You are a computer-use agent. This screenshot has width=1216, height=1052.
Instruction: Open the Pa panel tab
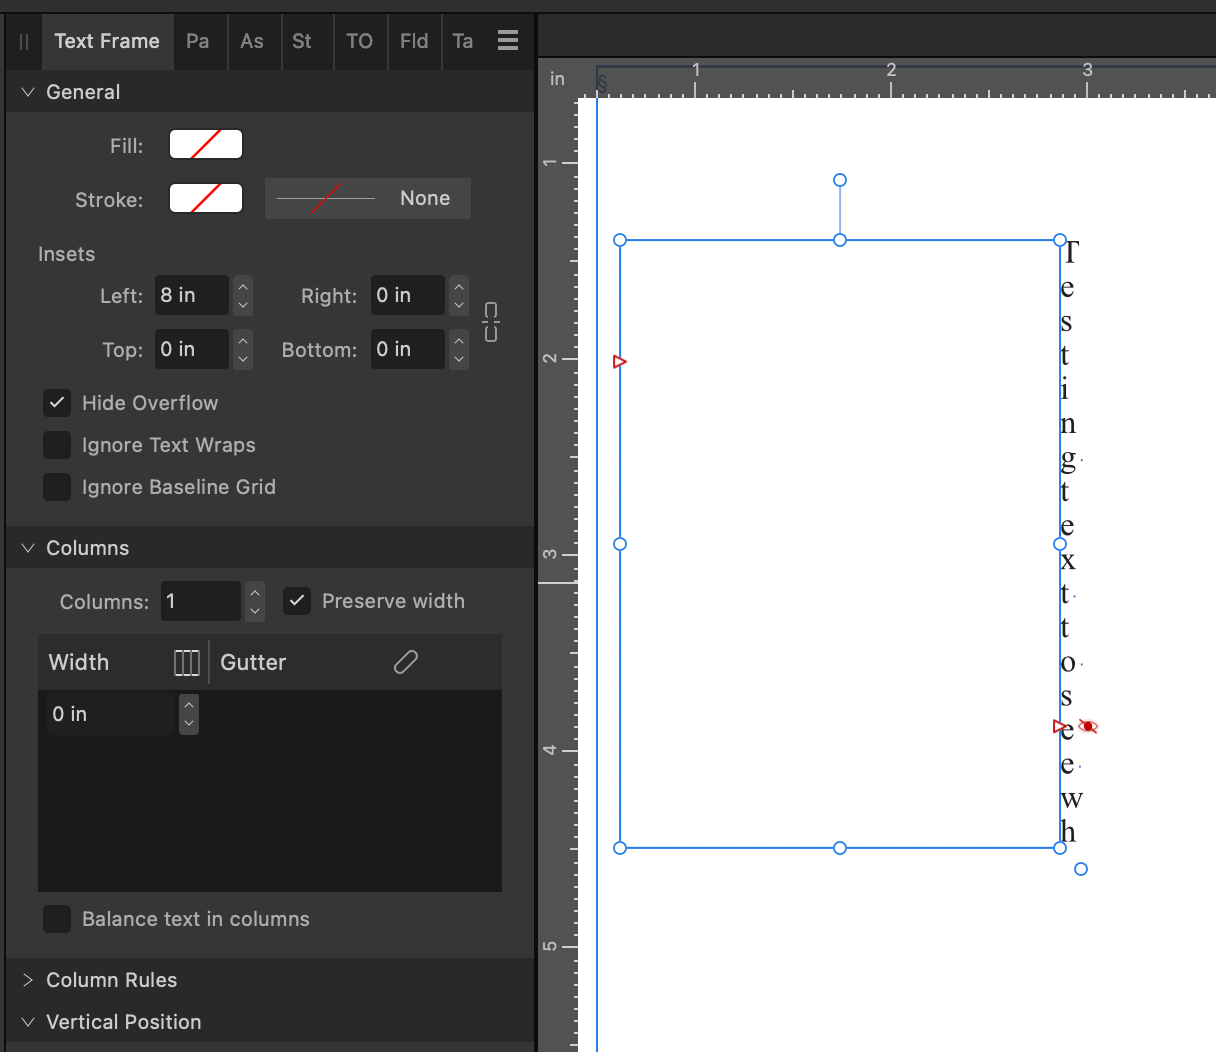(x=198, y=41)
